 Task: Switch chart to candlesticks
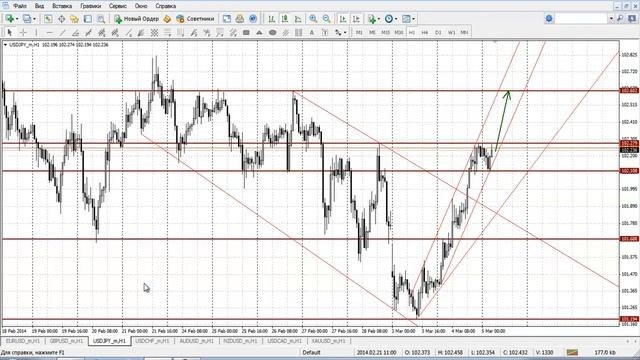[x=285, y=19]
